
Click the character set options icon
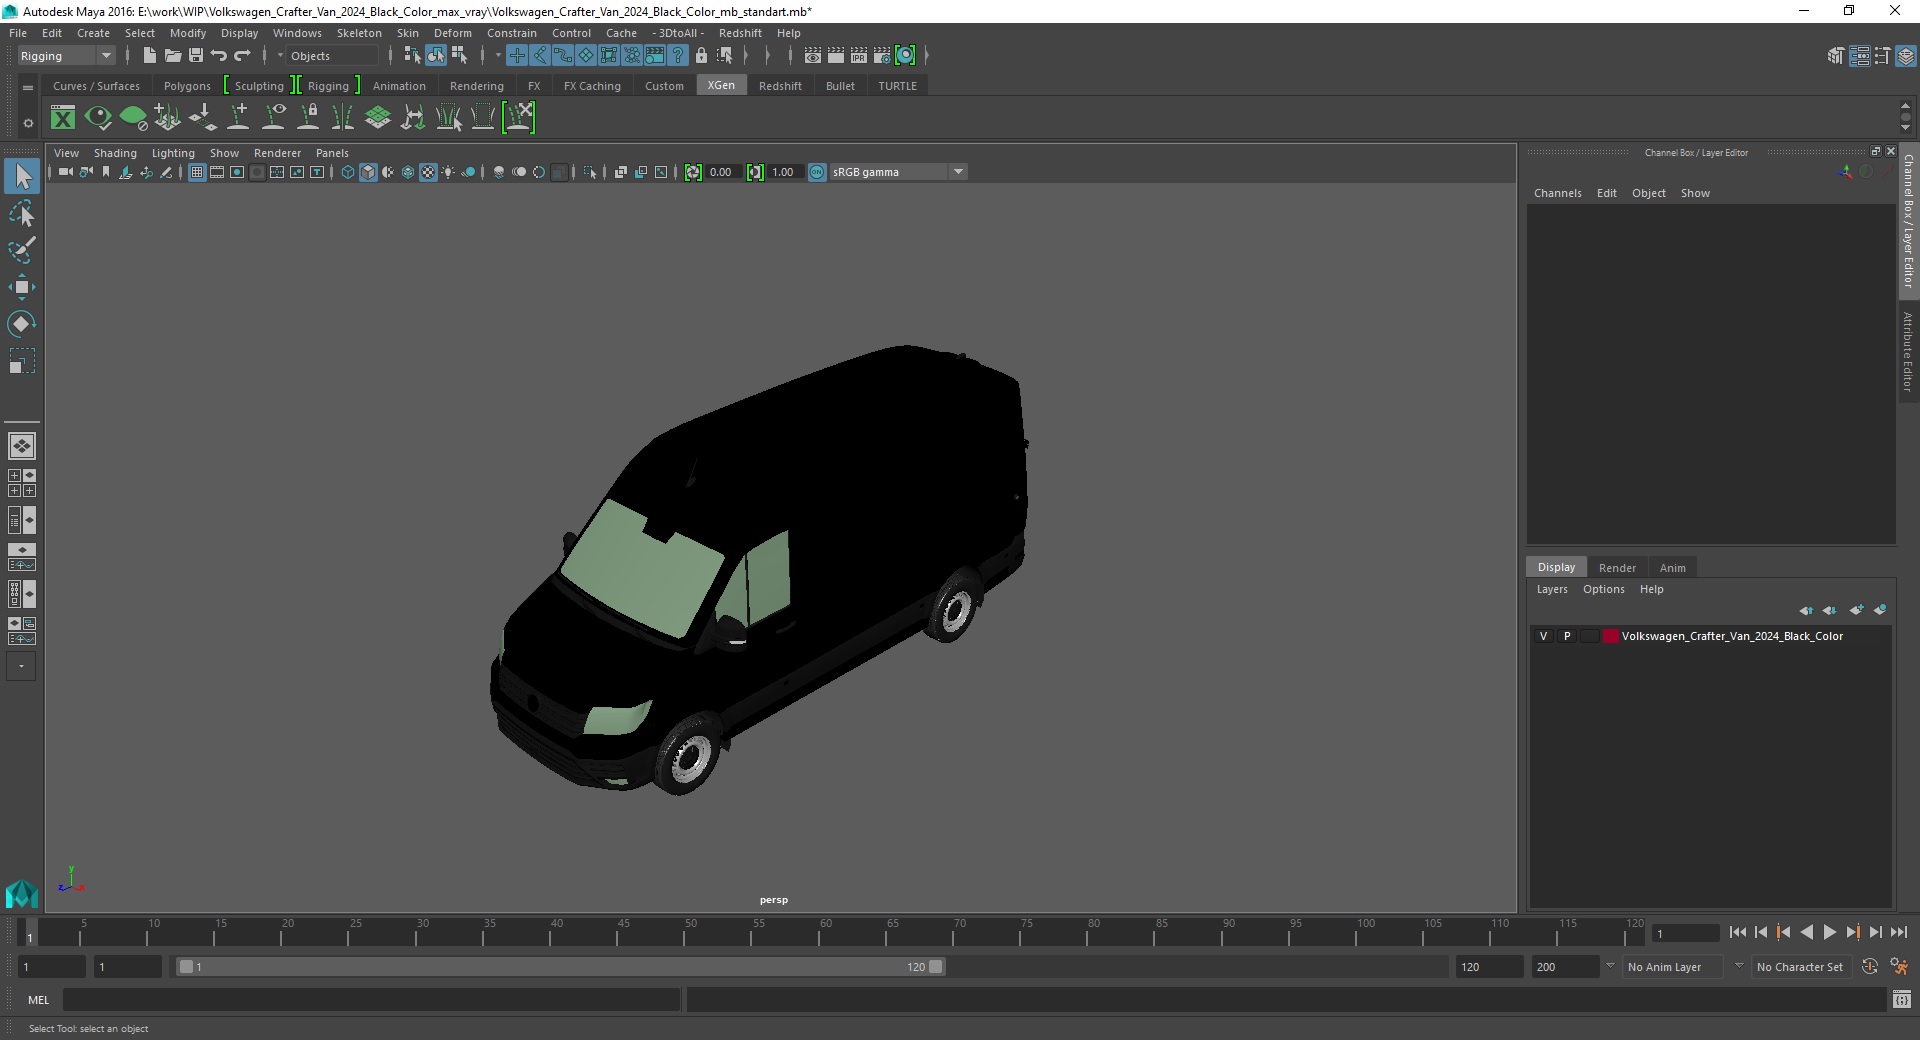[x=1899, y=967]
